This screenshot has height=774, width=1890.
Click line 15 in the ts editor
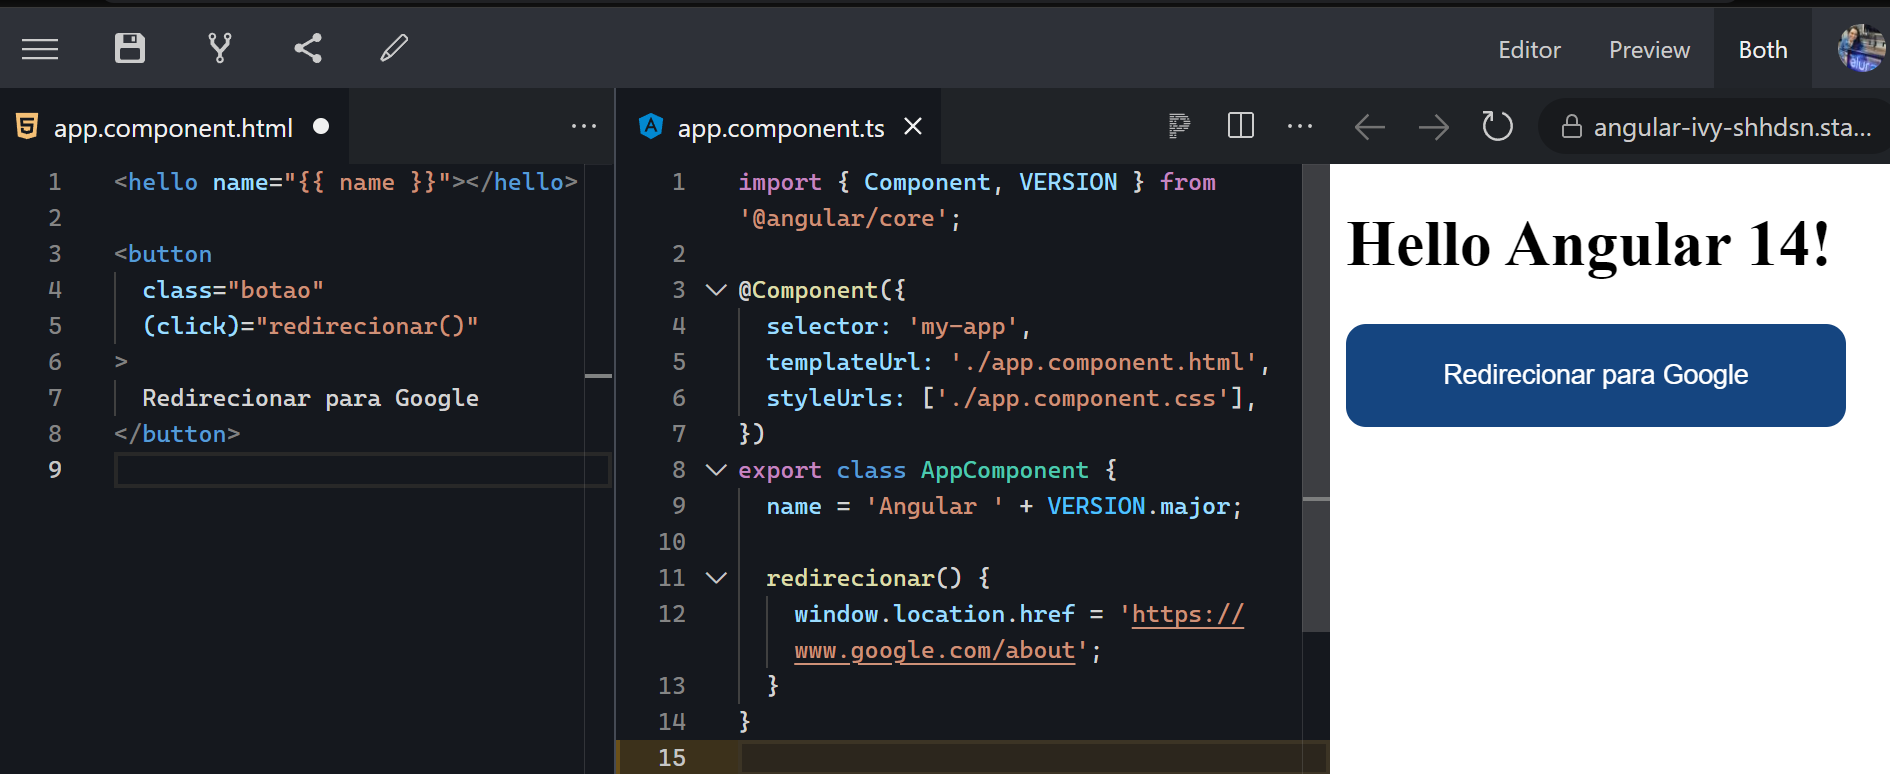pyautogui.click(x=1034, y=758)
